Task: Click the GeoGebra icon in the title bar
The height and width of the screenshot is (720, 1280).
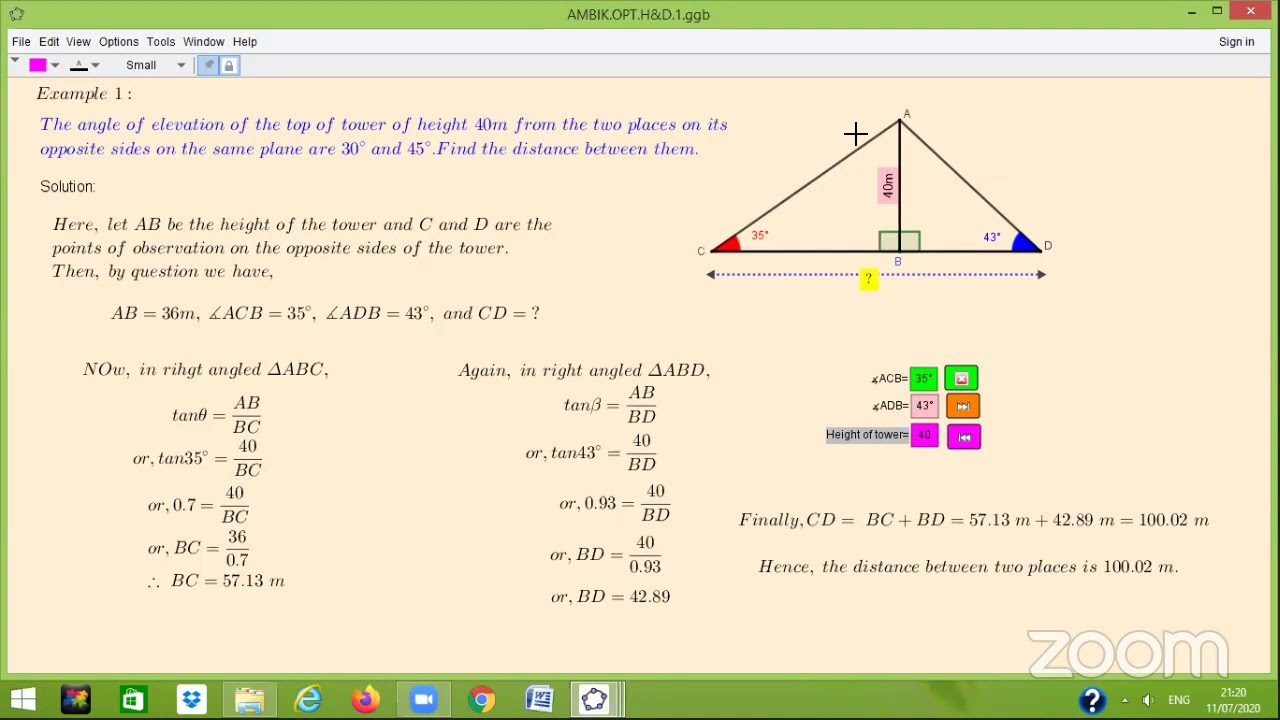Action: pos(17,14)
